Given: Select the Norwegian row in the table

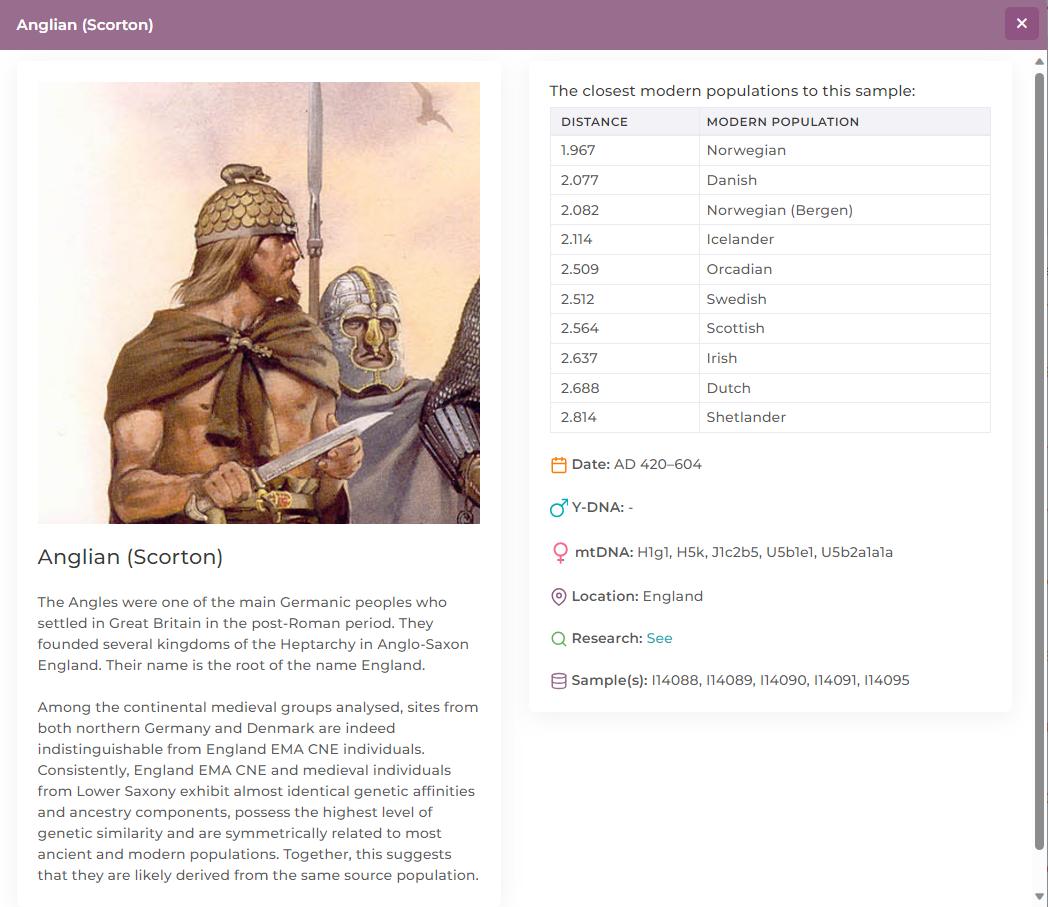Looking at the screenshot, I should (x=770, y=150).
